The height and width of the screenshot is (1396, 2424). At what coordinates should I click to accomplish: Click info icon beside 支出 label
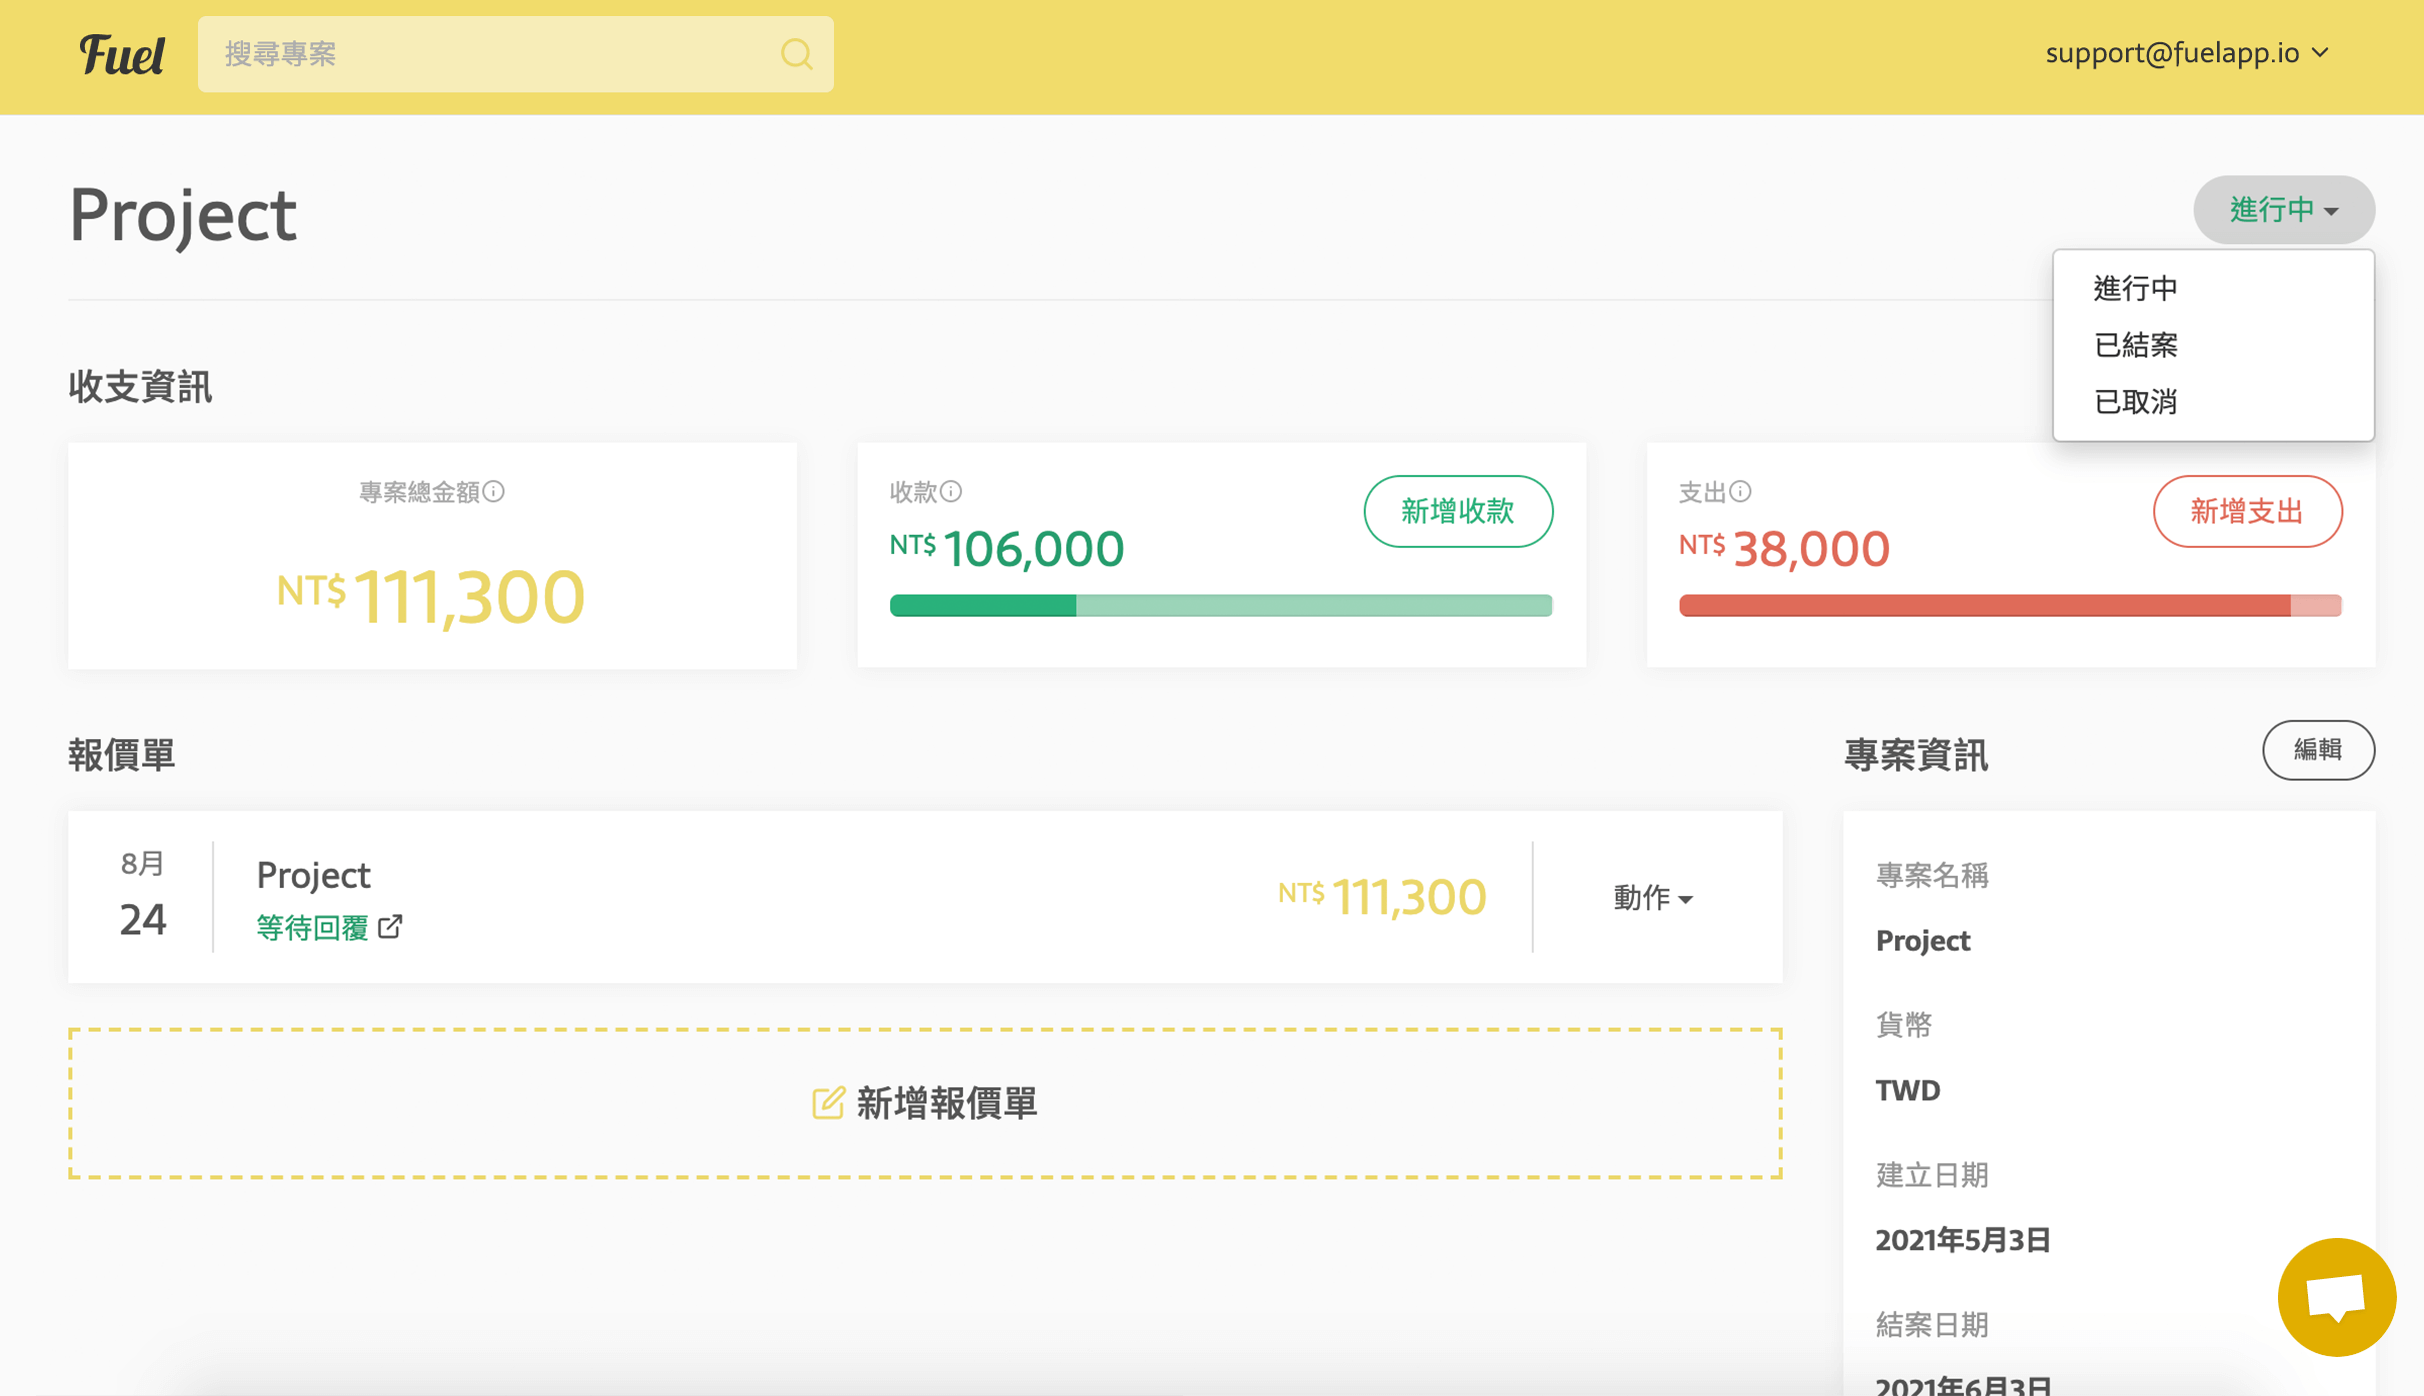1741,491
